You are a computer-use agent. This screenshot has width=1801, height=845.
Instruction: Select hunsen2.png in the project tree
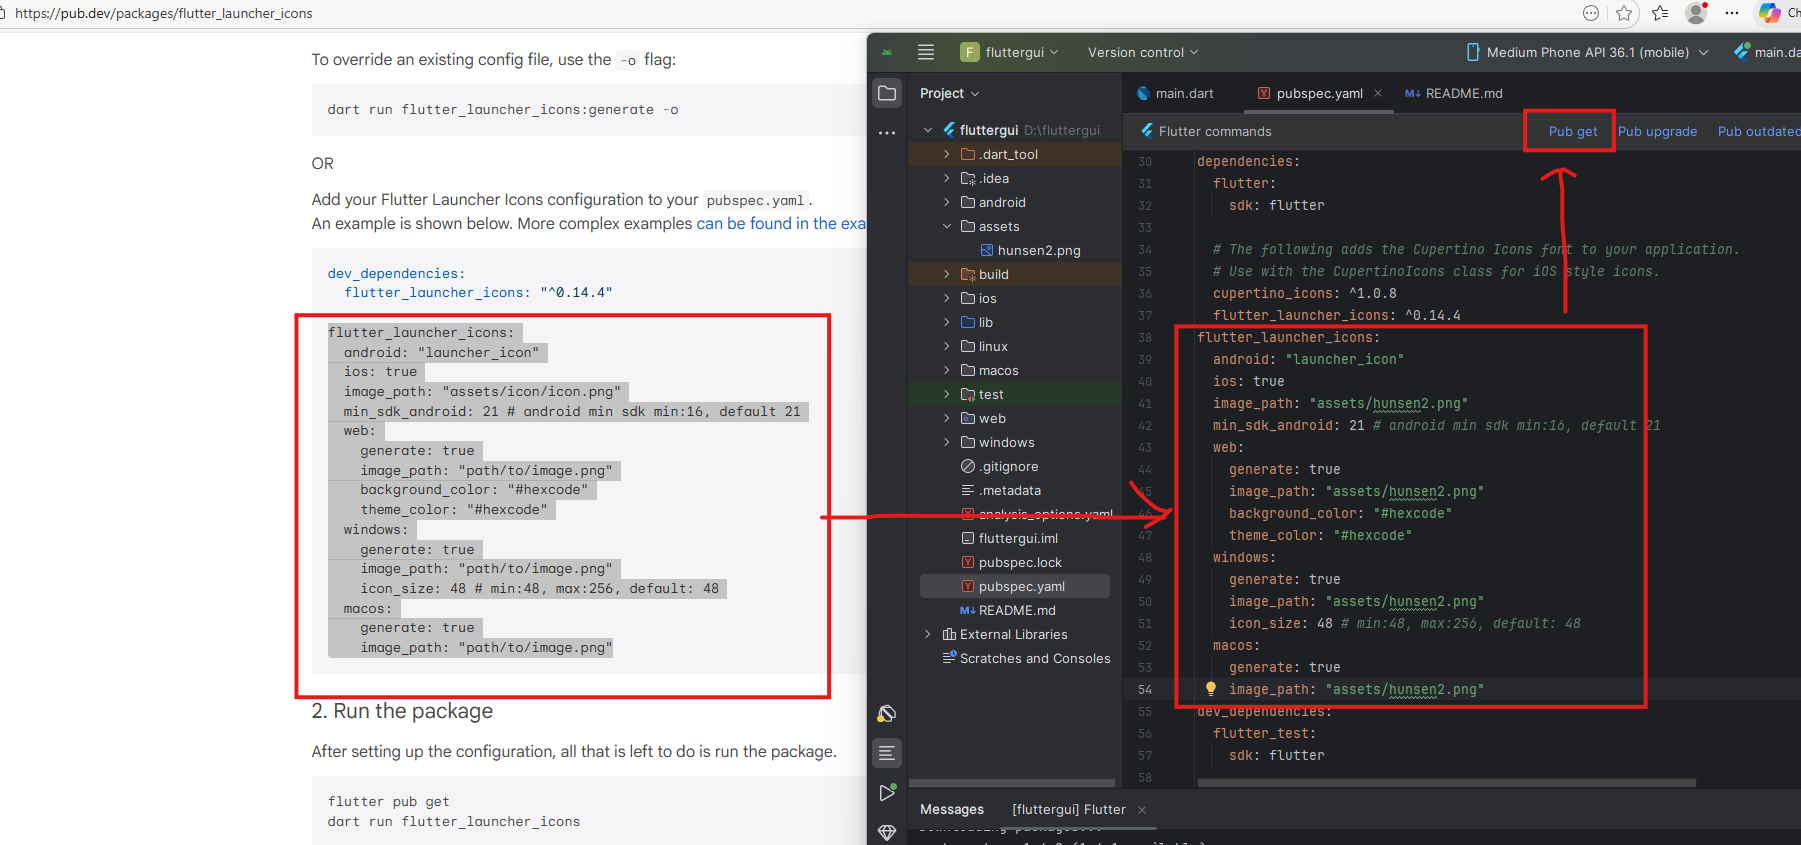pyautogui.click(x=1038, y=250)
